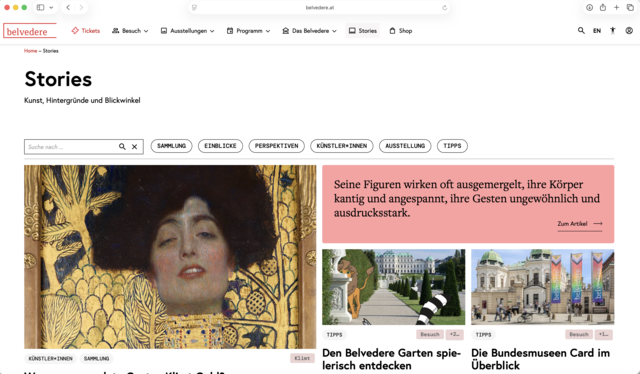Image resolution: width=640 pixels, height=374 pixels.
Task: Filter by TIPPS tag
Action: click(452, 146)
